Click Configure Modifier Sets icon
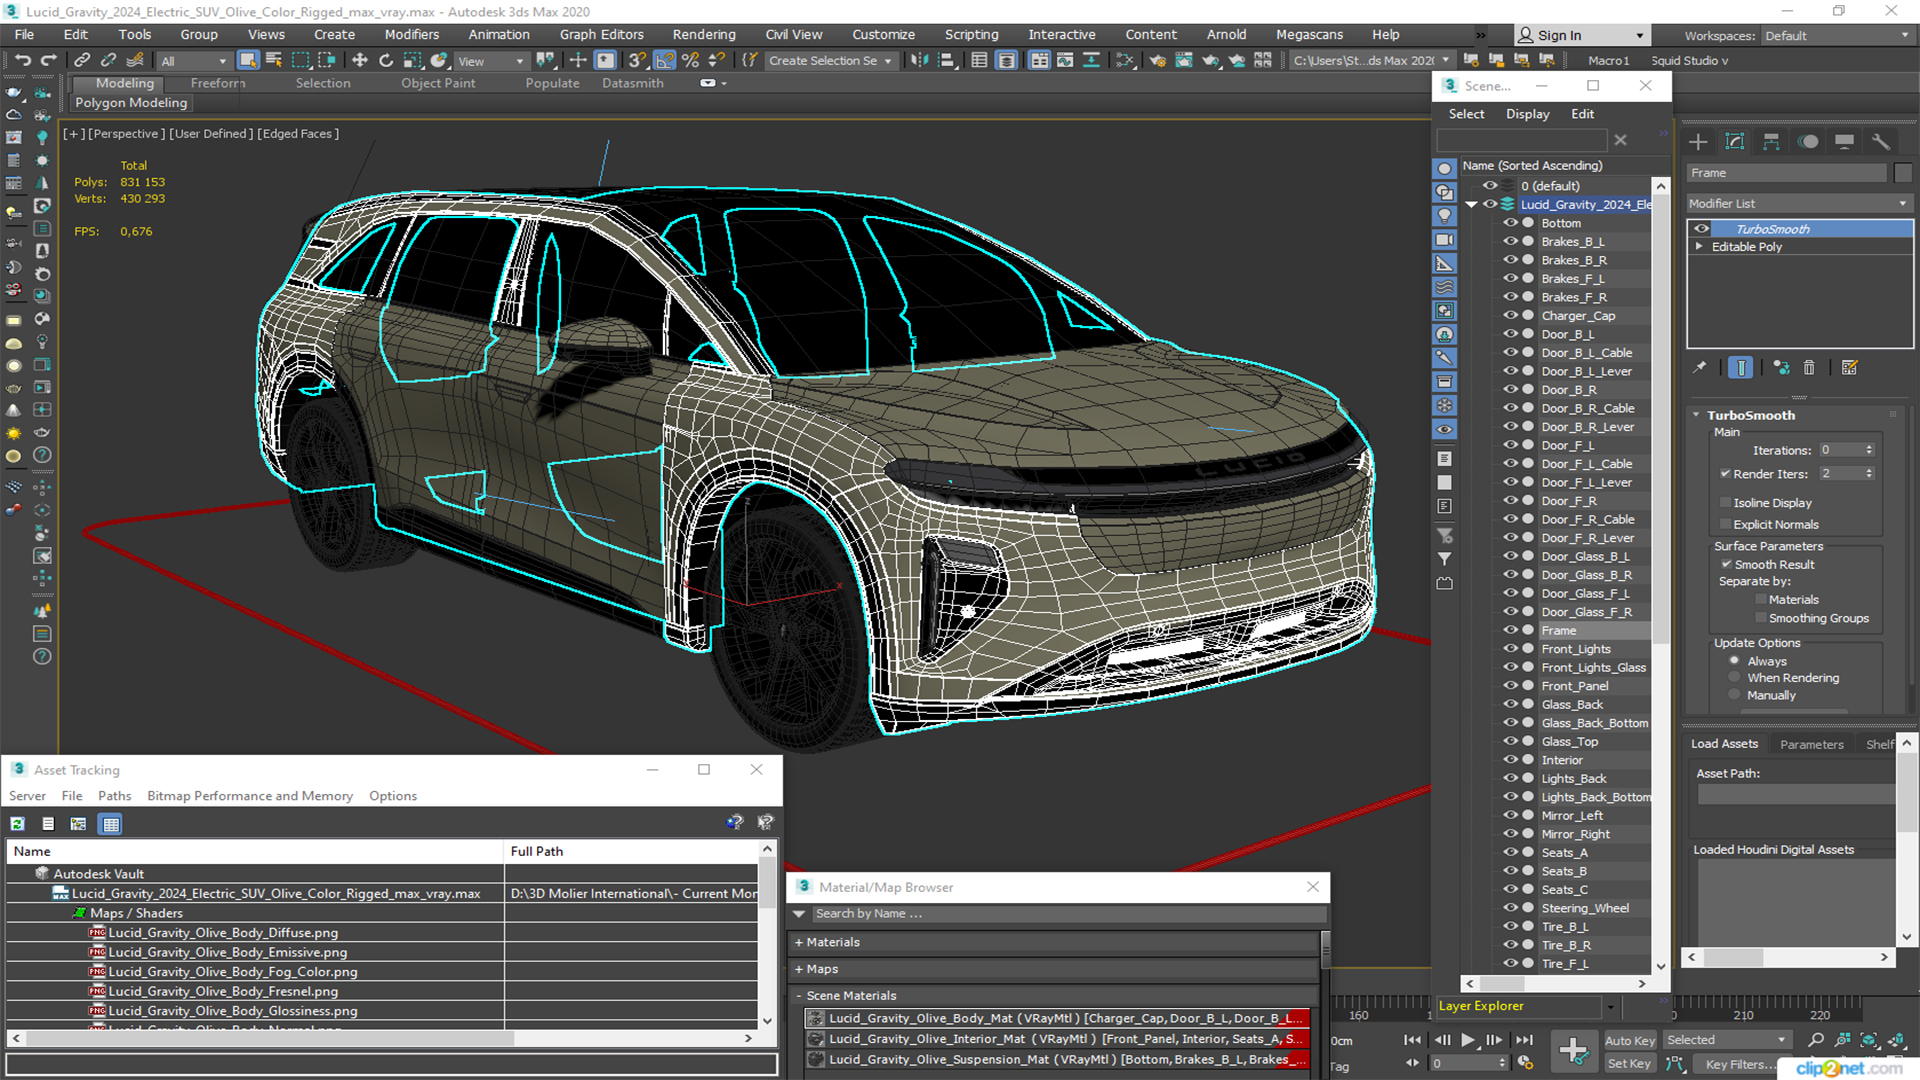Viewport: 1920px width, 1080px height. point(1849,368)
